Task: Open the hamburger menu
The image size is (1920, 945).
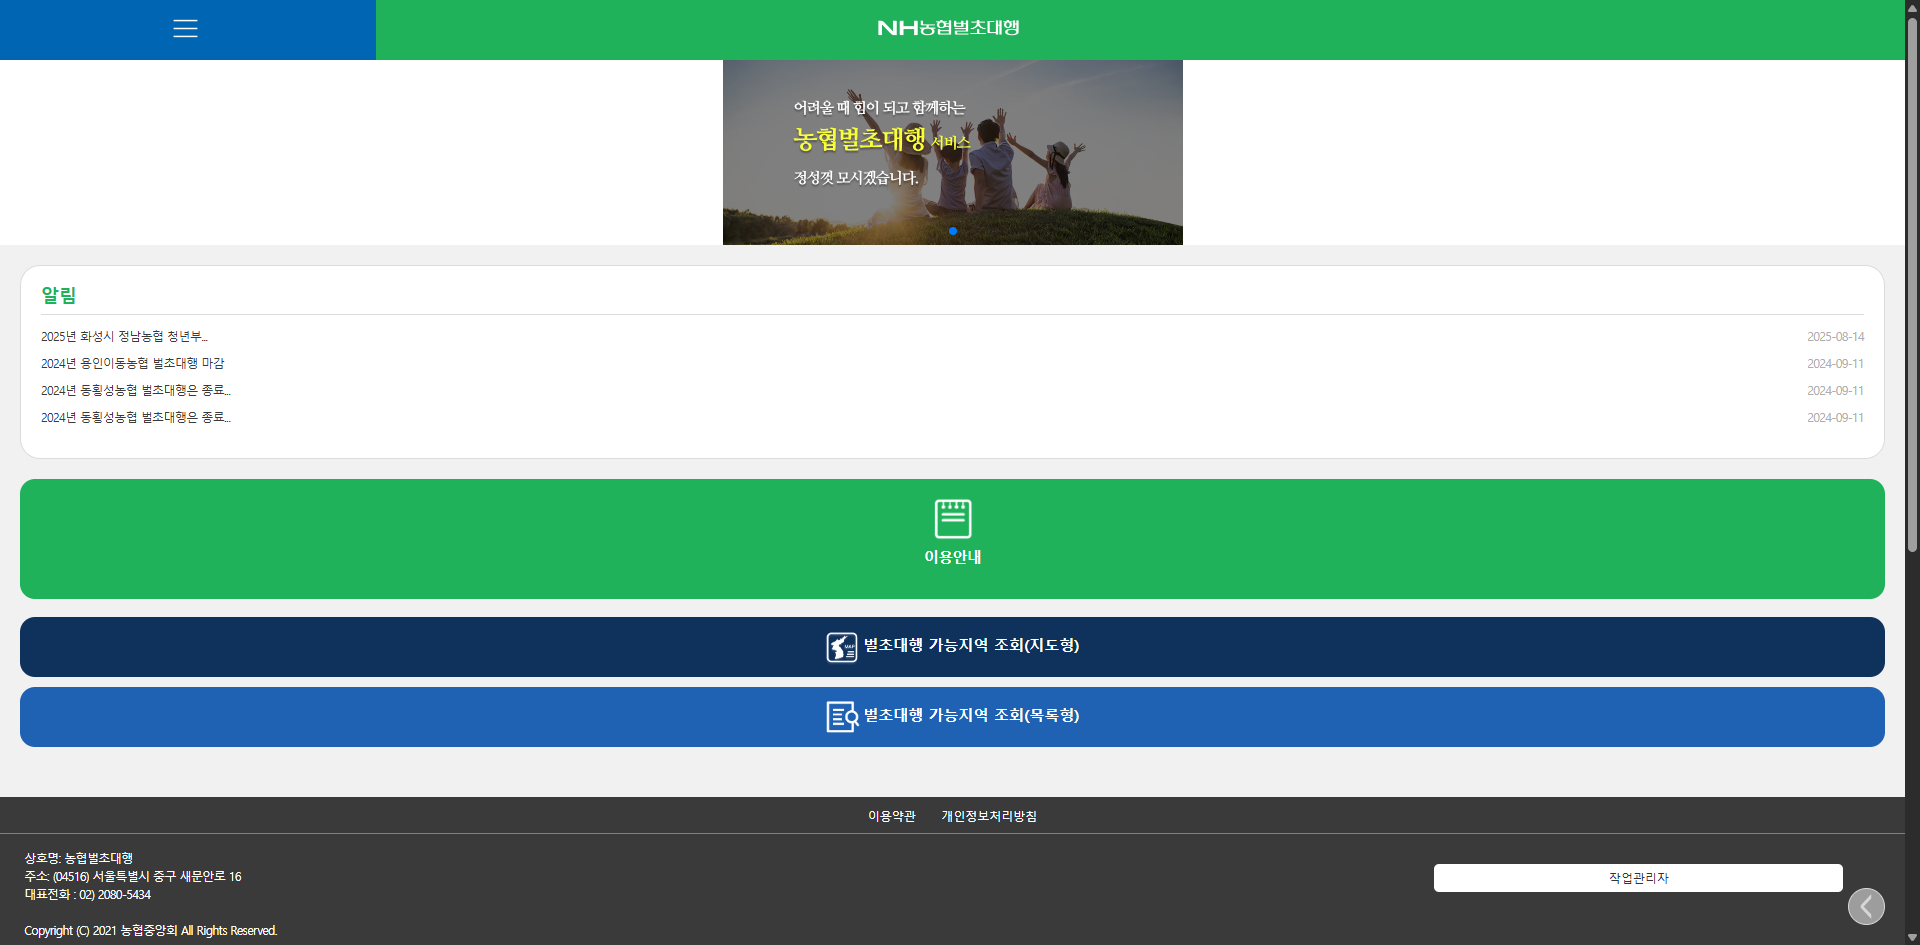Action: [185, 29]
